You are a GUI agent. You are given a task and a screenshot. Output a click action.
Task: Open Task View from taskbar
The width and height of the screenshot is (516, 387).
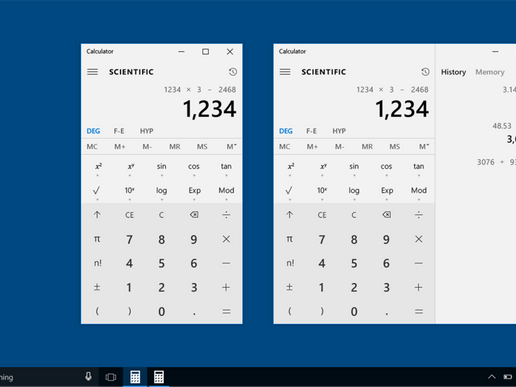111,377
